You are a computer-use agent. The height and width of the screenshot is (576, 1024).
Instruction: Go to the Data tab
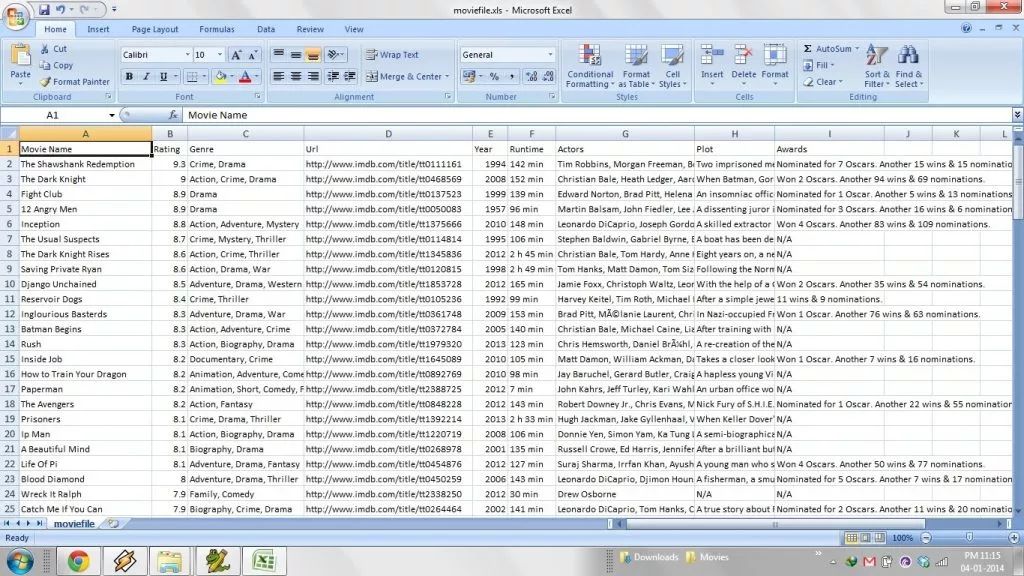pos(266,29)
